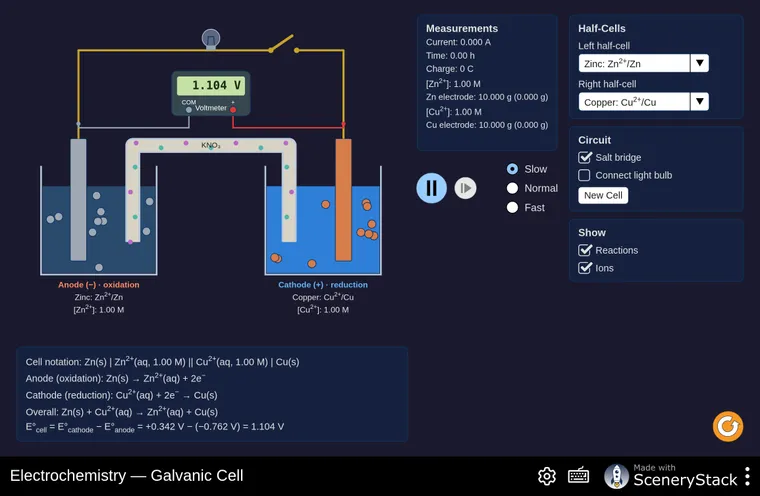Click the voltmeter display reading 1.104 V
The image size is (760, 496).
[211, 86]
